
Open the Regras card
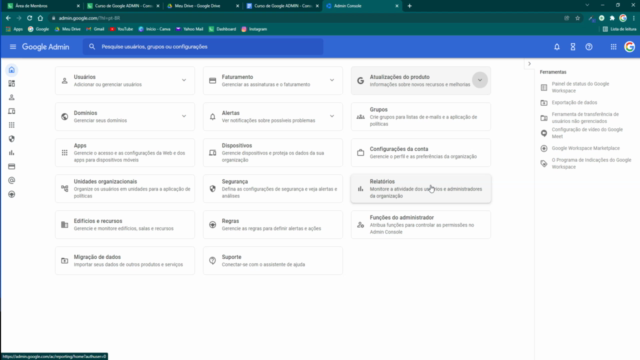pos(273,224)
